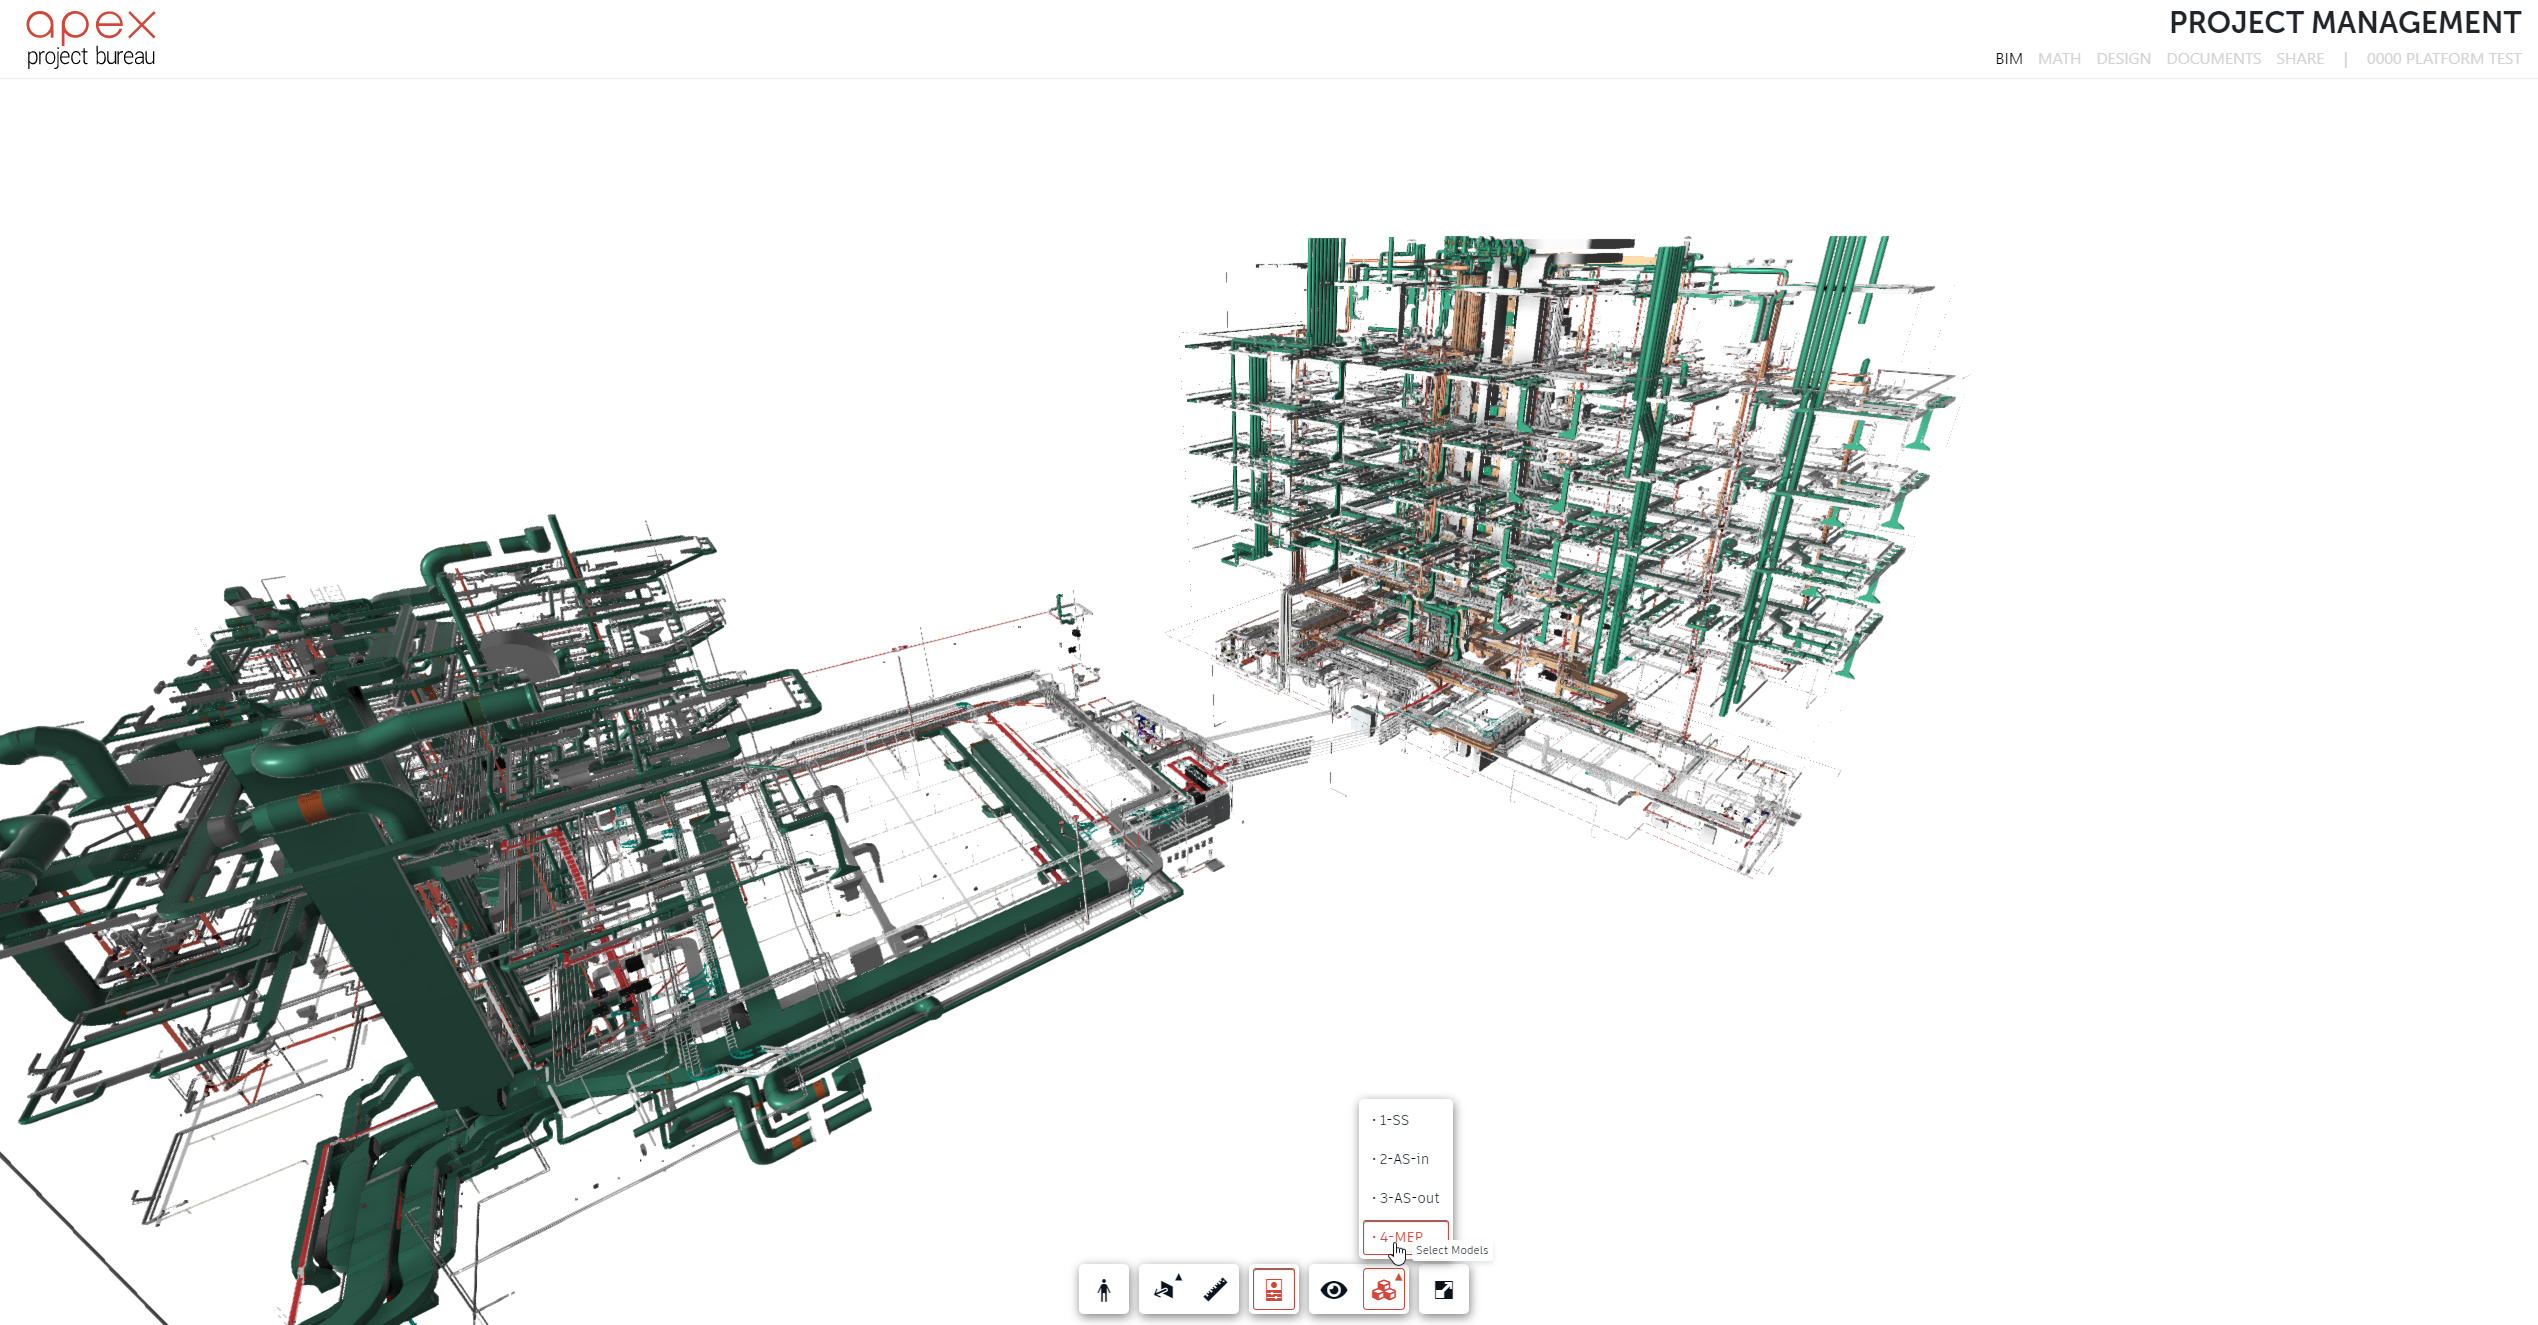Click the apex project bureau logo
Screen dimensions: 2538x1325
tap(91, 40)
